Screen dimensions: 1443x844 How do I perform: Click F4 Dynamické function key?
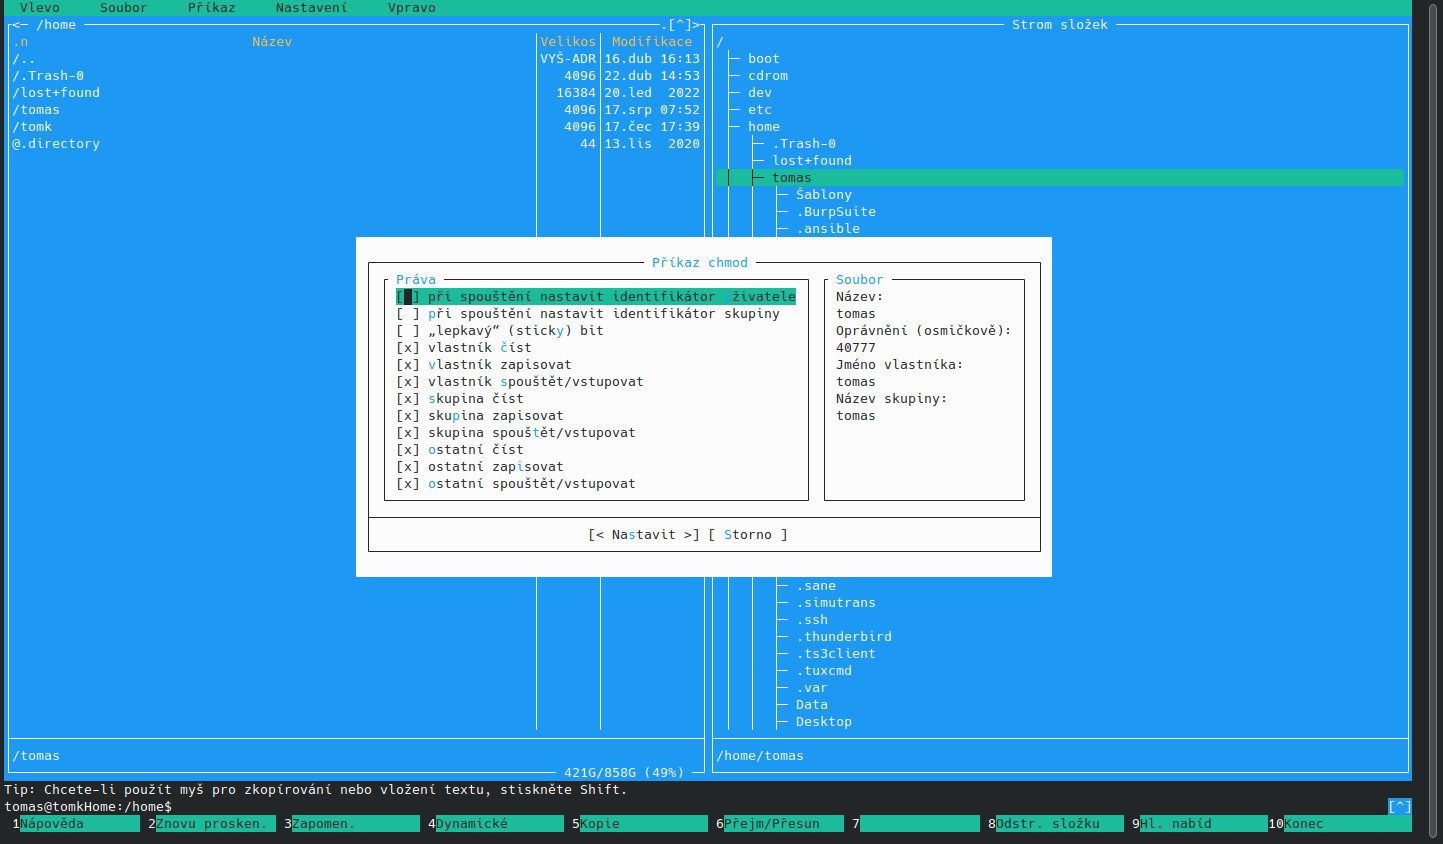(x=496, y=824)
